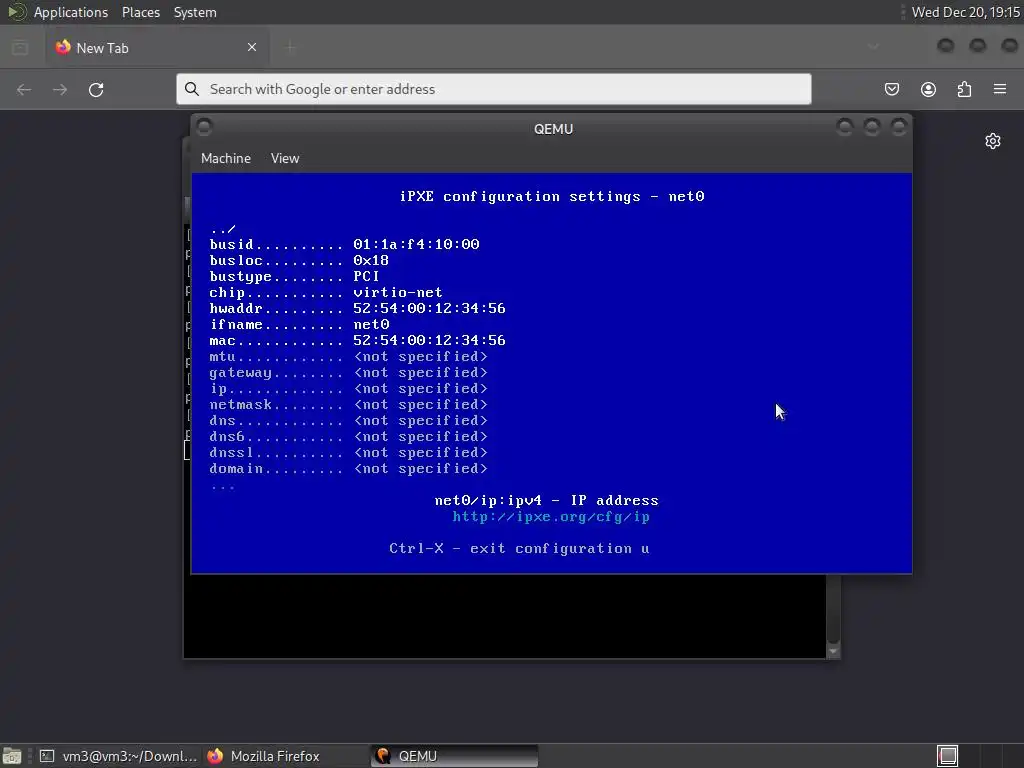Click the Firefox back arrow icon
Image resolution: width=1024 pixels, height=768 pixels.
click(x=24, y=89)
